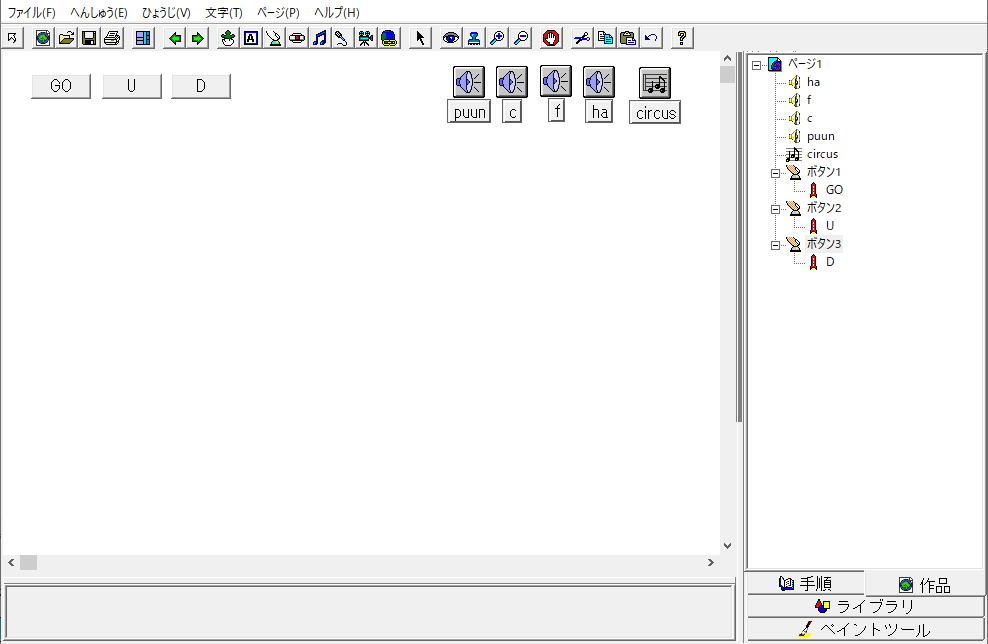Click the green plant pot toolbar icon
988x644 pixels.
pyautogui.click(x=228, y=38)
